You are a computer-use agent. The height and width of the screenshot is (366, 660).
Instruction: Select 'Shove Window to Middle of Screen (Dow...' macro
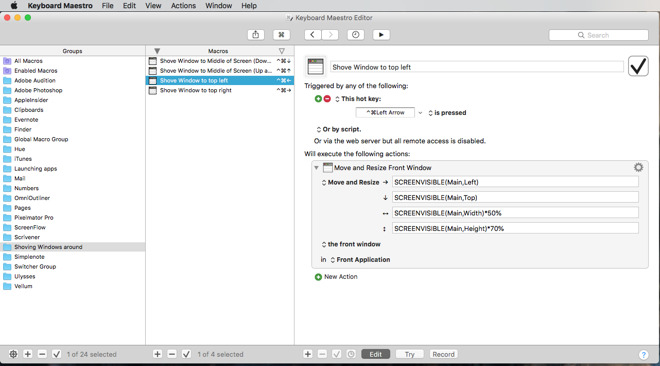tap(220, 61)
